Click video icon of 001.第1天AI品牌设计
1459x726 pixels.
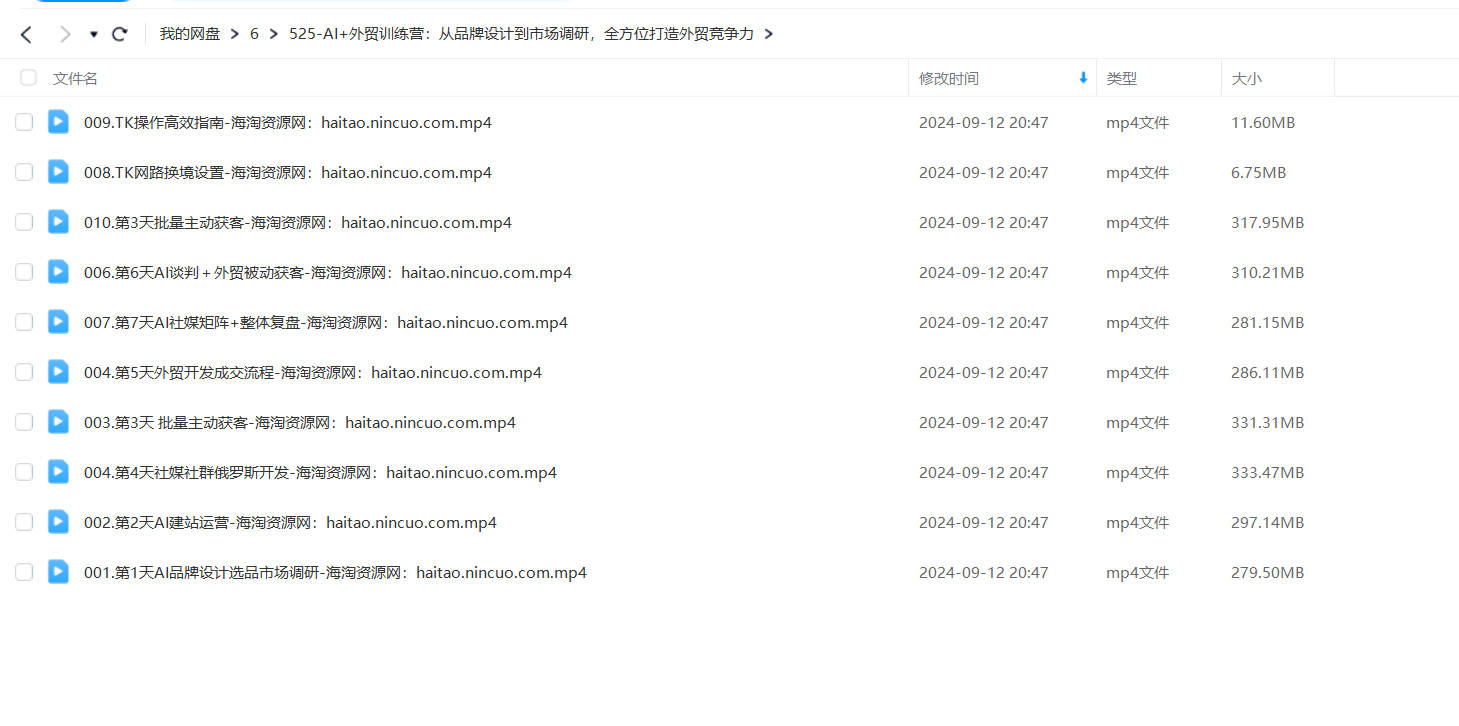pos(59,571)
